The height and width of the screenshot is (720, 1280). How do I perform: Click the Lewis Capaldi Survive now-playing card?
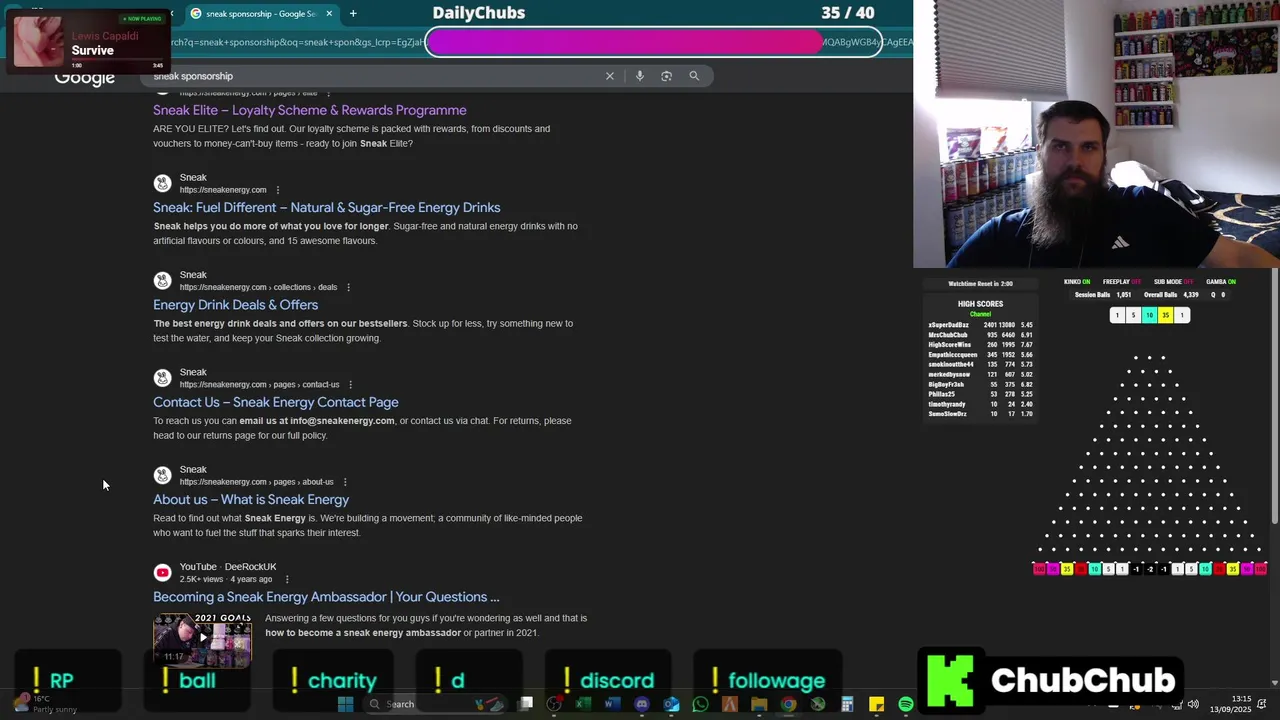[x=87, y=42]
